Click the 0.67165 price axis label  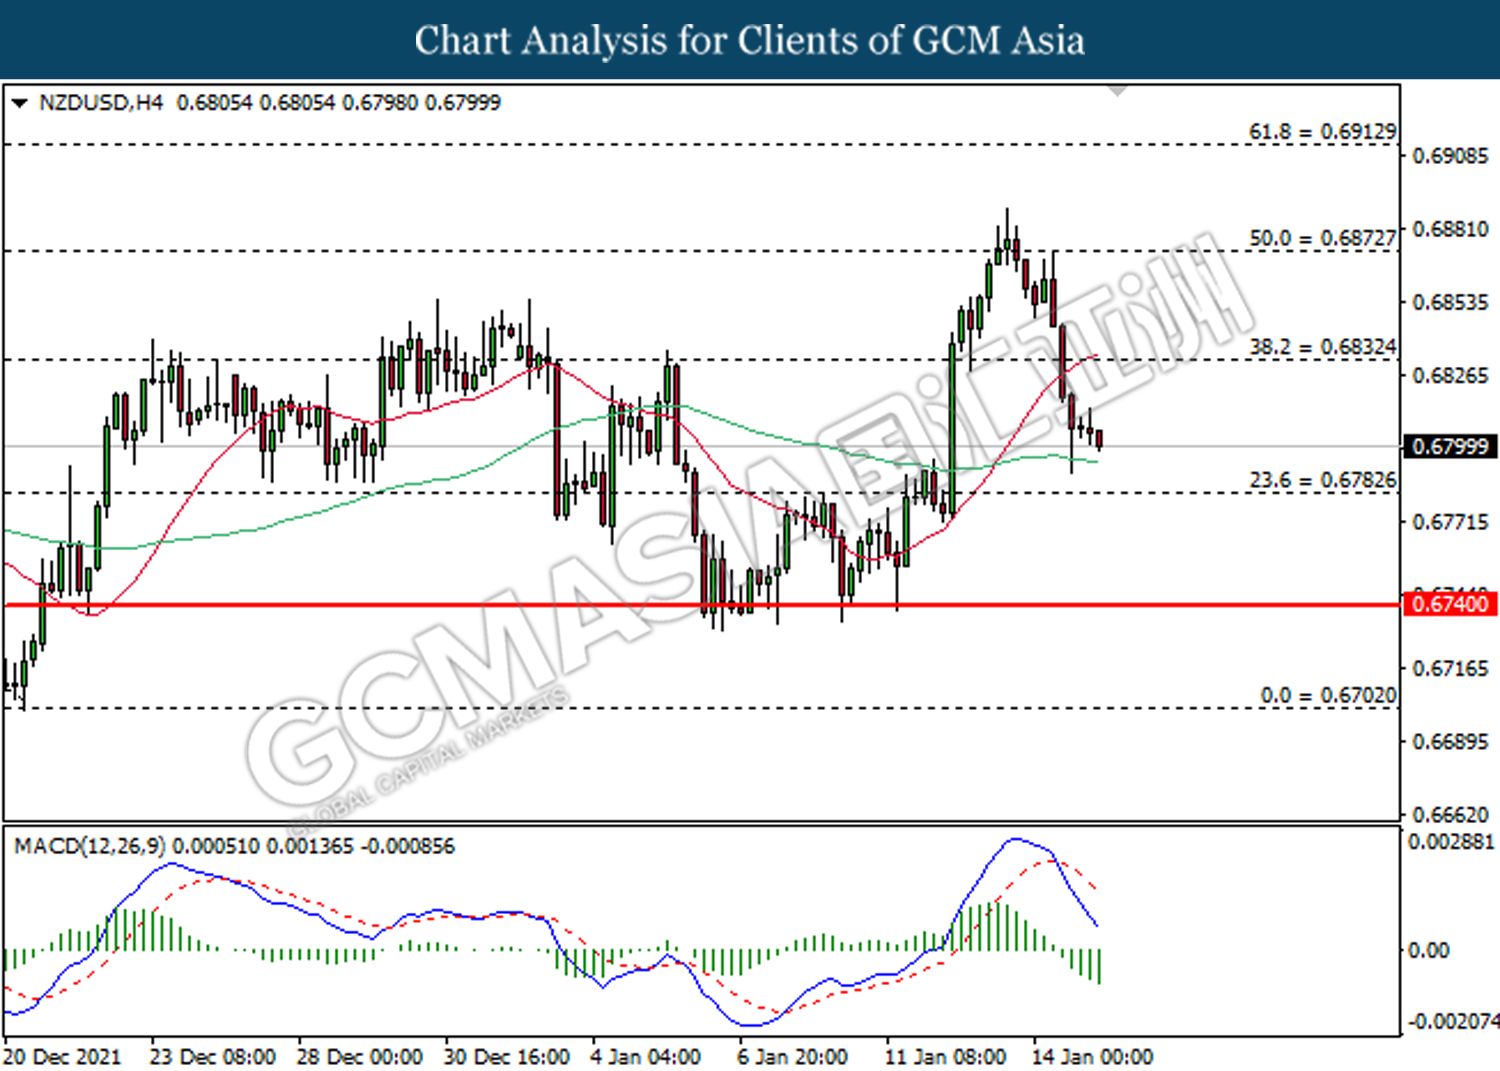1450,668
